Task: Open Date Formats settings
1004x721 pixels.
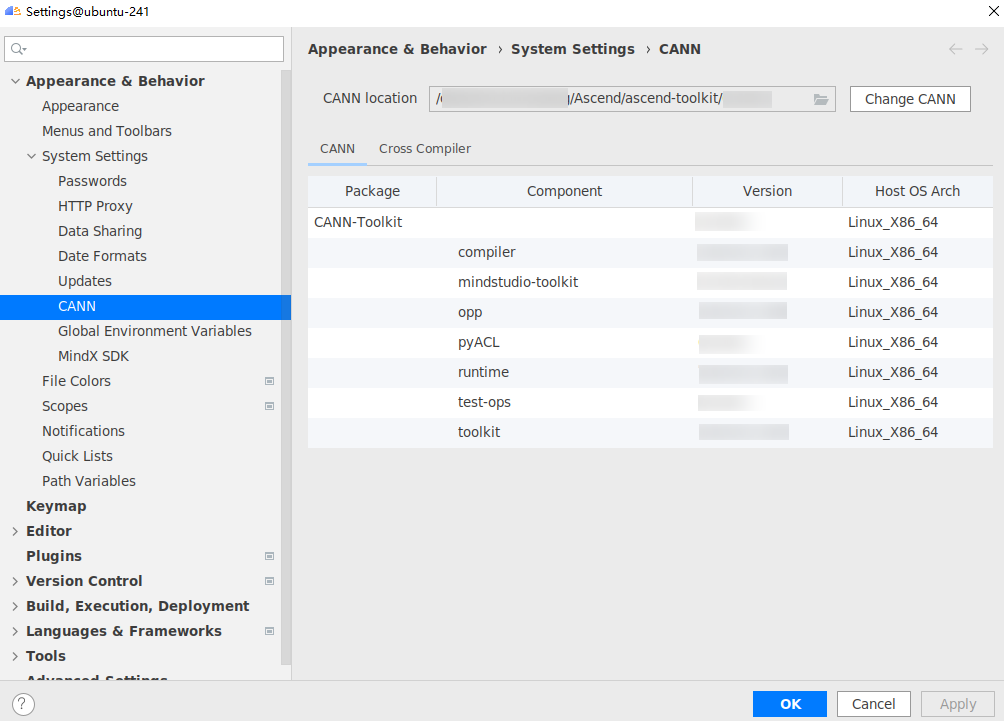Action: (x=102, y=256)
